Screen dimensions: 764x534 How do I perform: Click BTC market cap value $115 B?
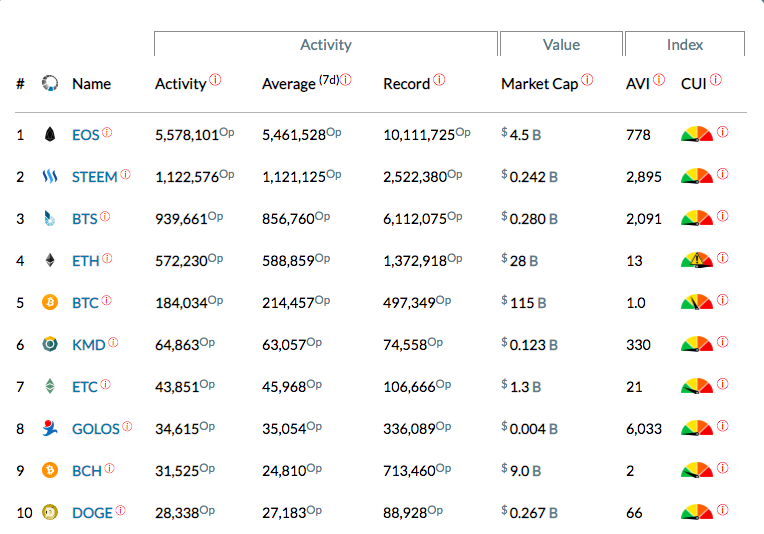[x=524, y=302]
